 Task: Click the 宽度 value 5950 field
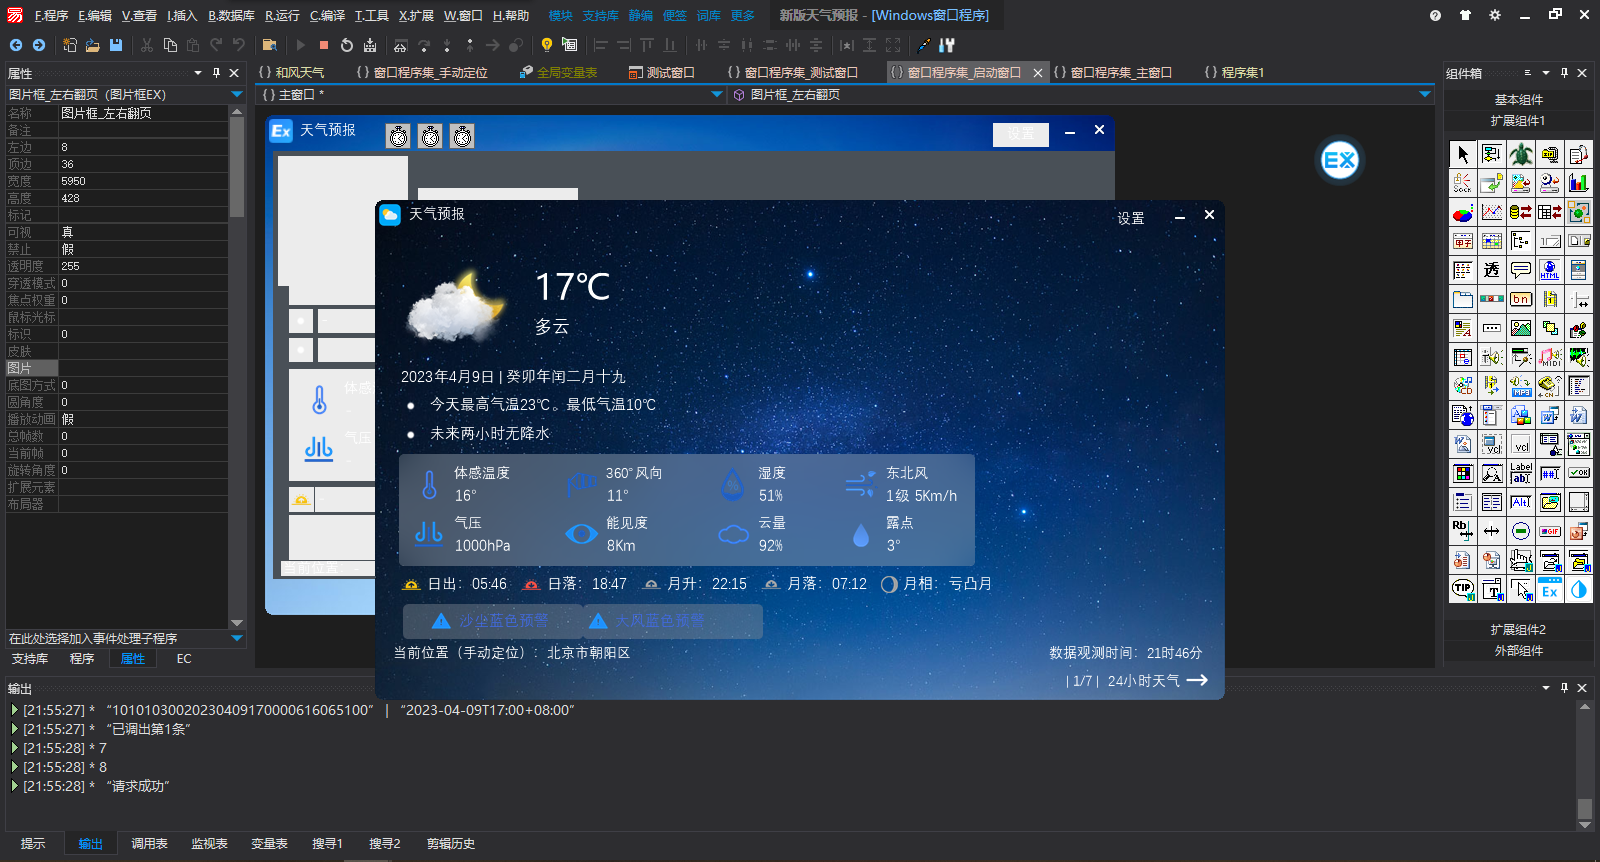click(x=143, y=181)
